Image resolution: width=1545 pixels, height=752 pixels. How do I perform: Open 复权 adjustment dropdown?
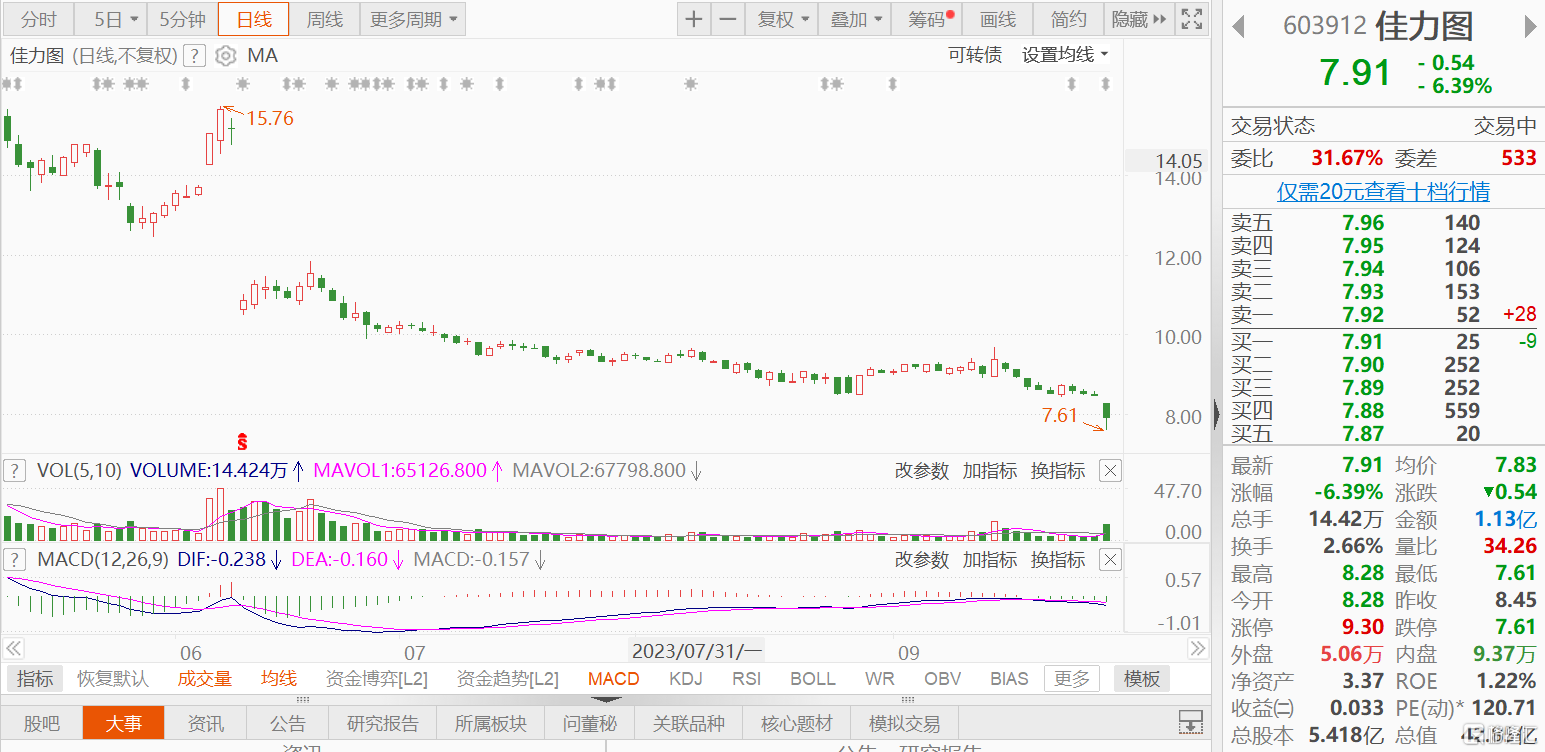pyautogui.click(x=782, y=19)
